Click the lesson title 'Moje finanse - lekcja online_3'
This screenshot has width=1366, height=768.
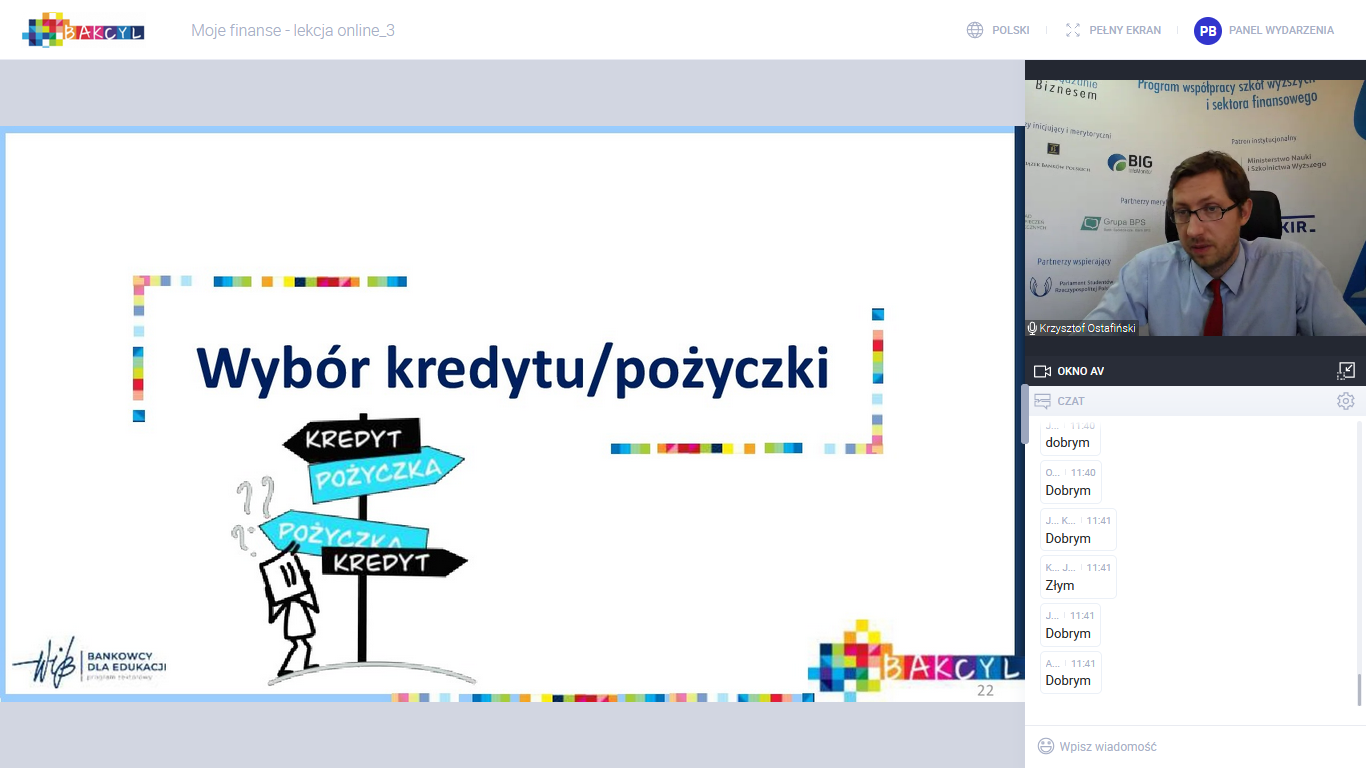293,30
